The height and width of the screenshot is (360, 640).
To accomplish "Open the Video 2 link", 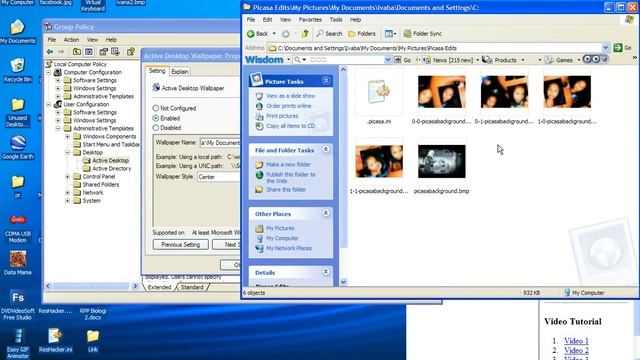I will click(x=576, y=350).
